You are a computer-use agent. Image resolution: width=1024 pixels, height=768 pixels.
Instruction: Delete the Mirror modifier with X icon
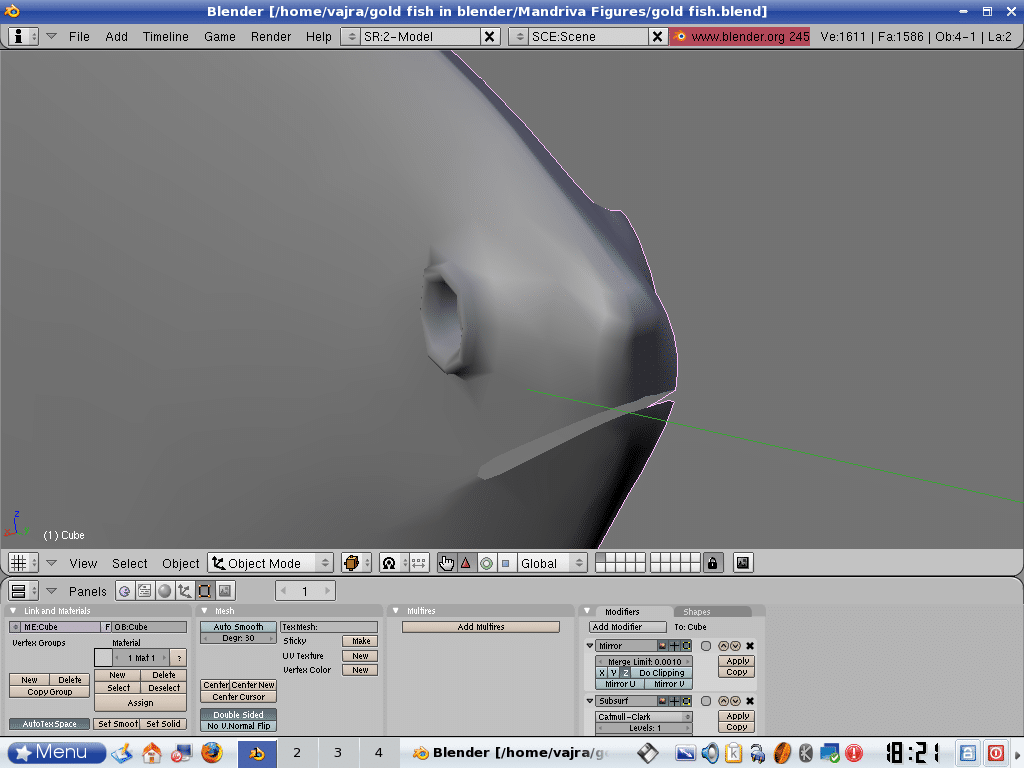click(x=750, y=646)
